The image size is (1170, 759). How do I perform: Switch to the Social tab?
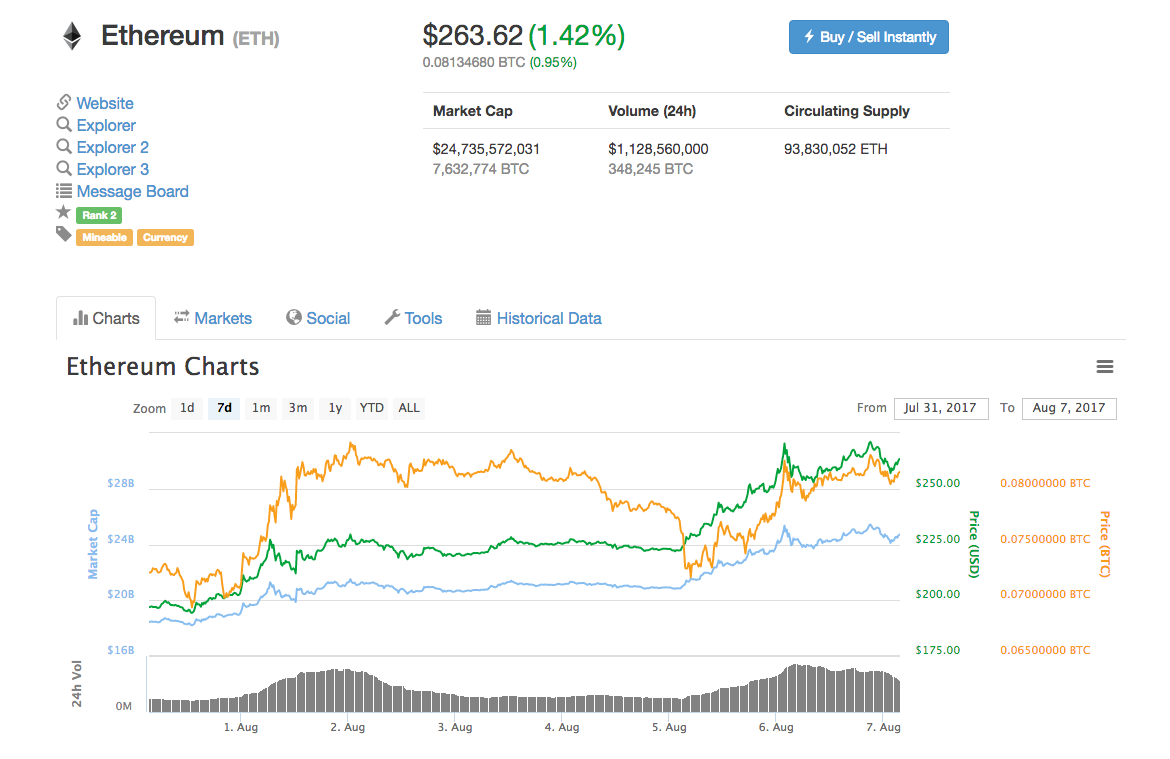318,319
